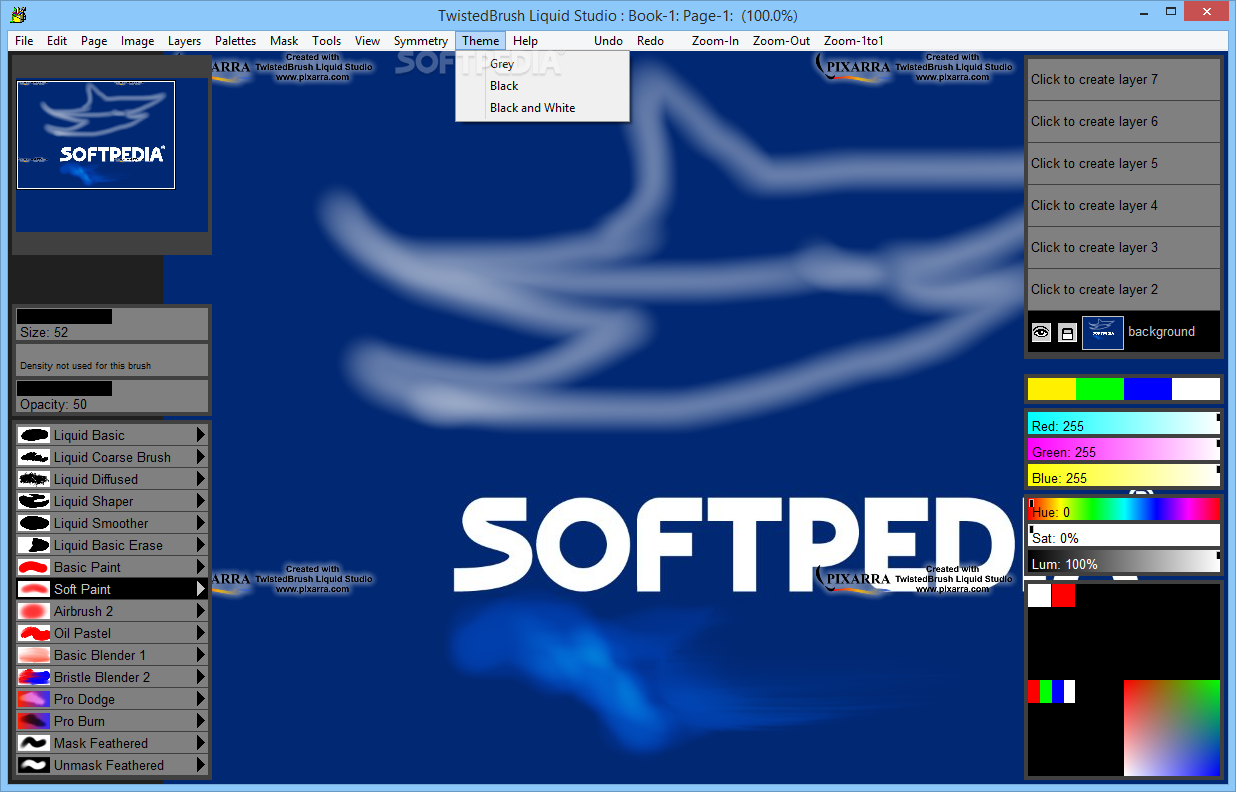Choose the Black and White theme
The width and height of the screenshot is (1236, 792).
[x=542, y=108]
